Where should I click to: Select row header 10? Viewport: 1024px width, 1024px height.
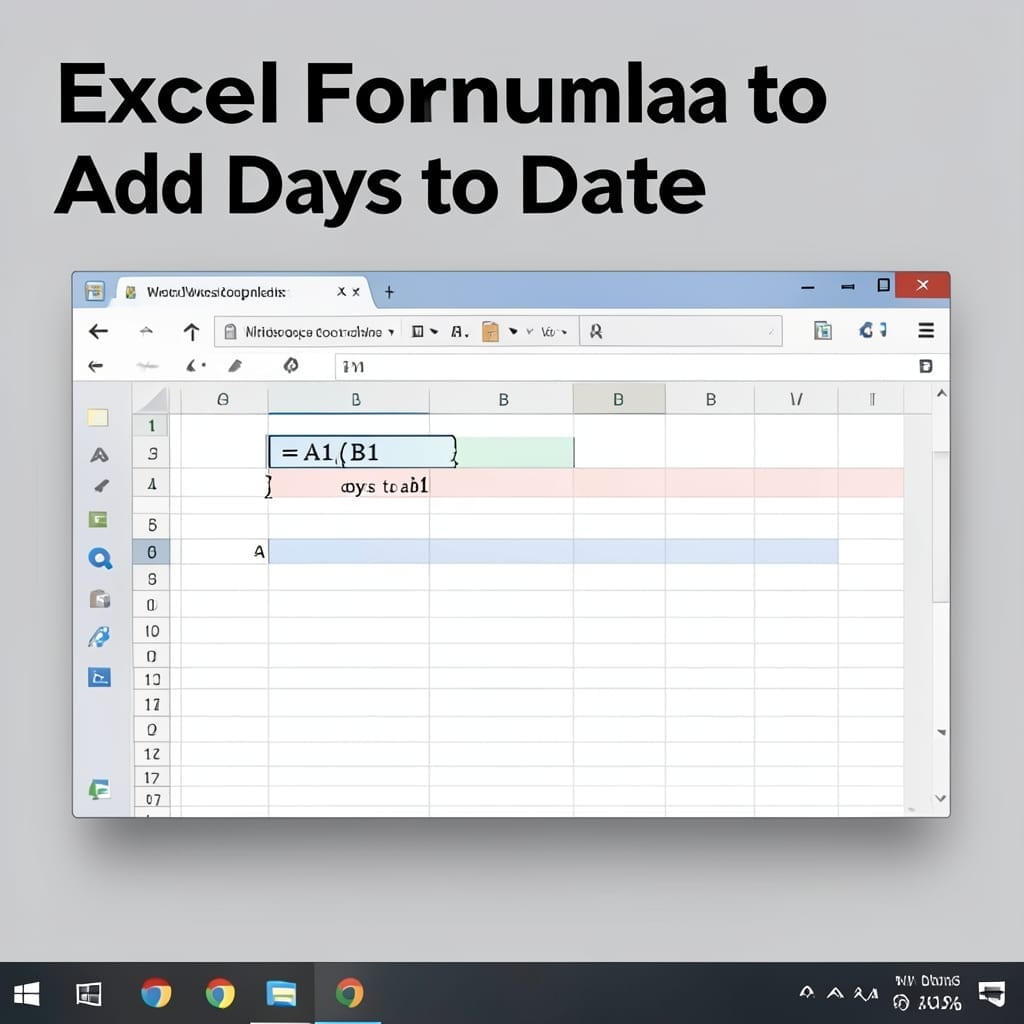click(x=152, y=631)
